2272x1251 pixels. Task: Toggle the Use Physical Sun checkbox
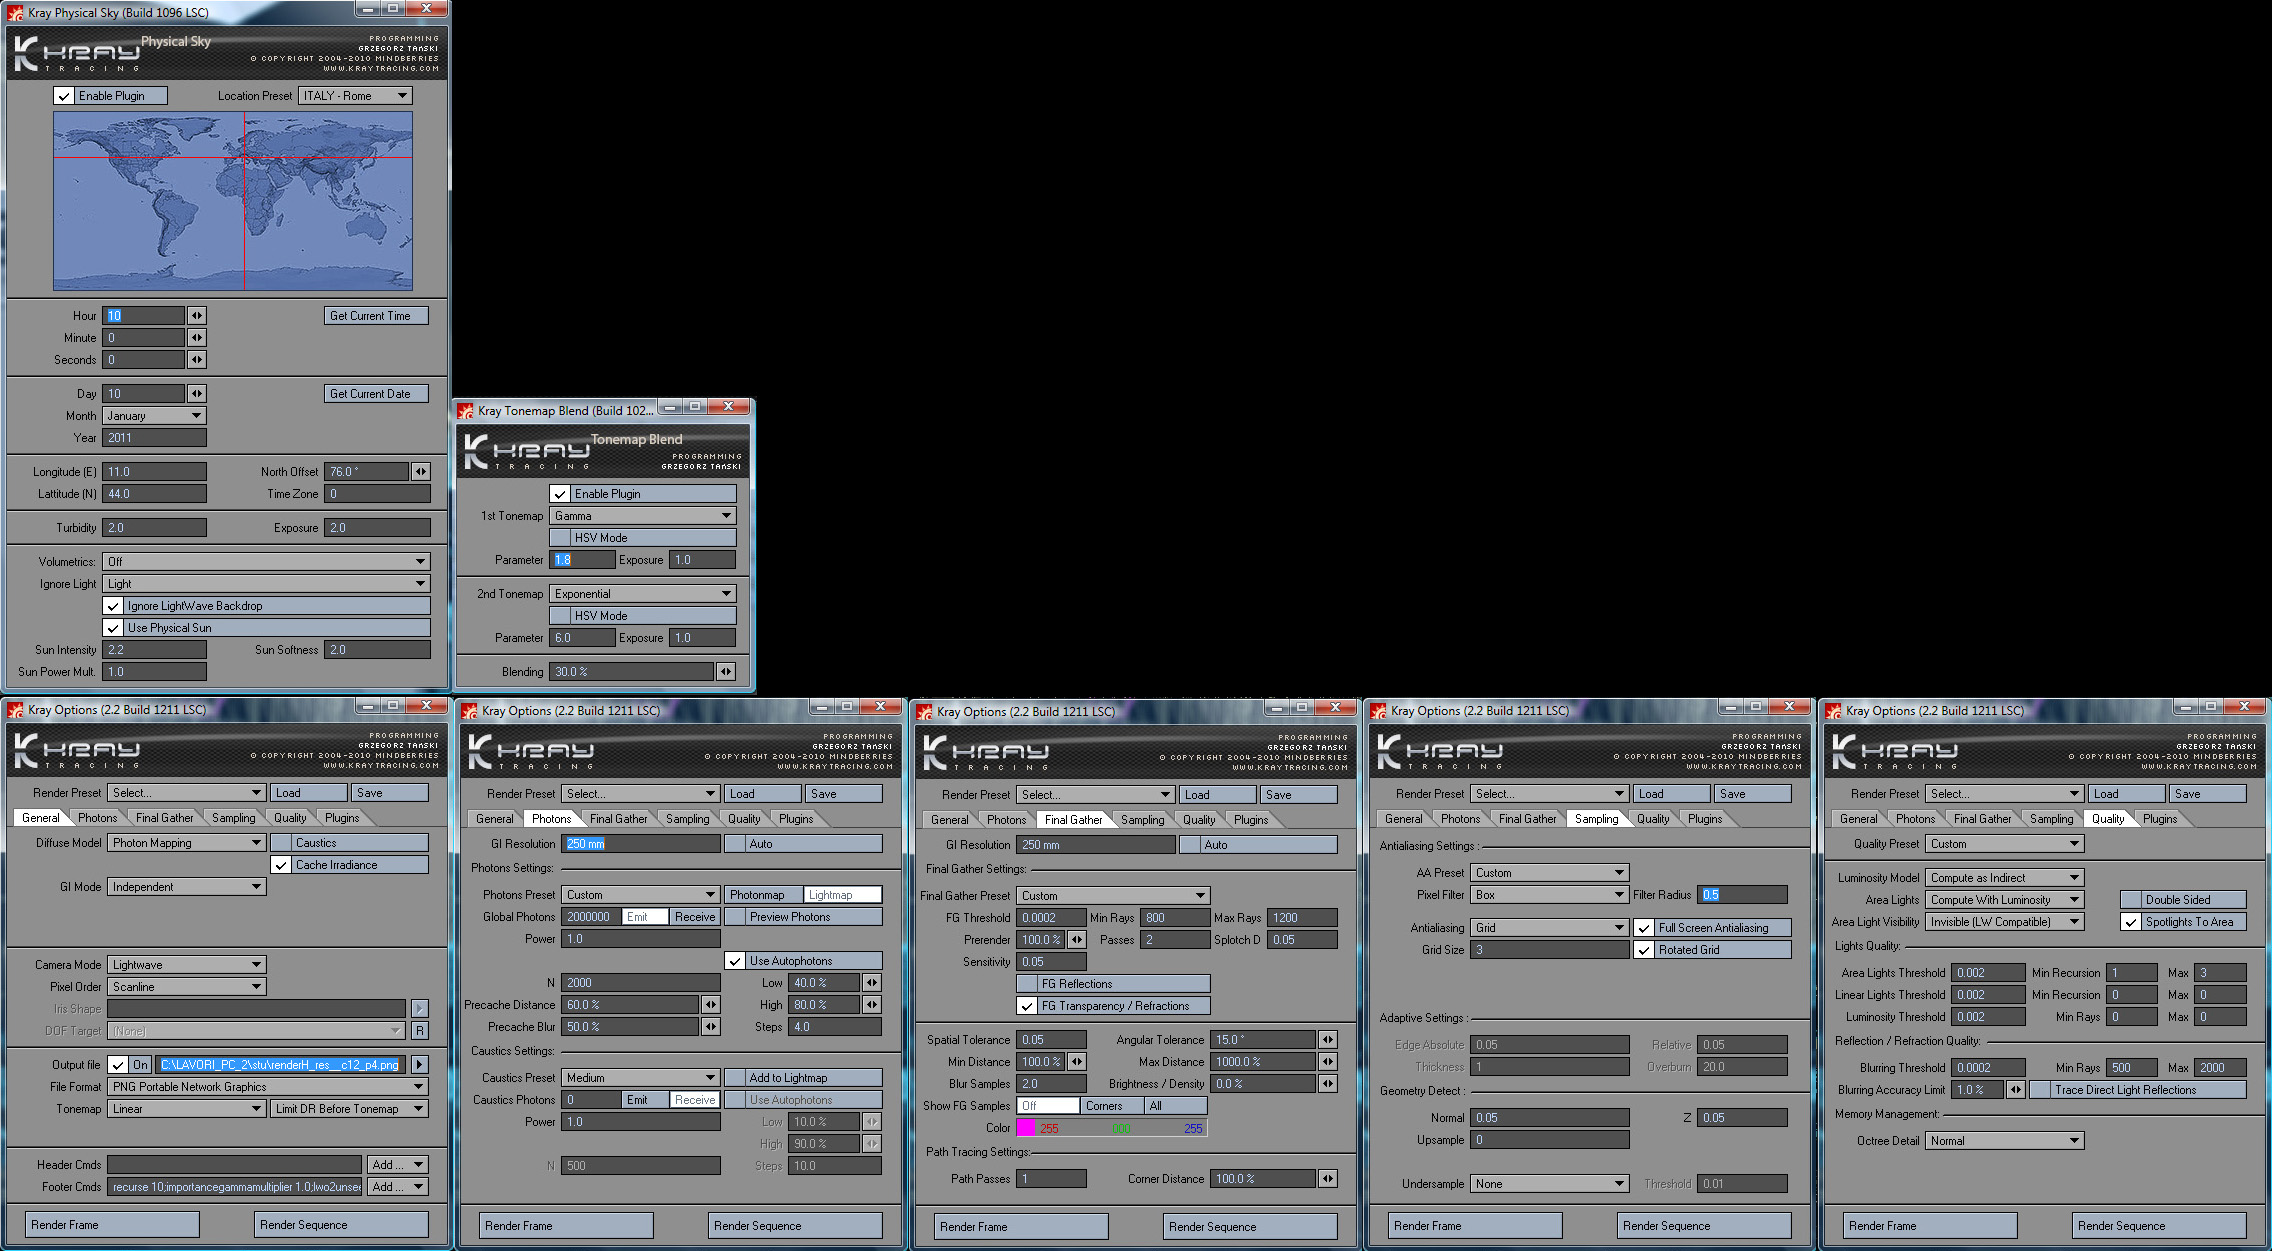[x=114, y=628]
